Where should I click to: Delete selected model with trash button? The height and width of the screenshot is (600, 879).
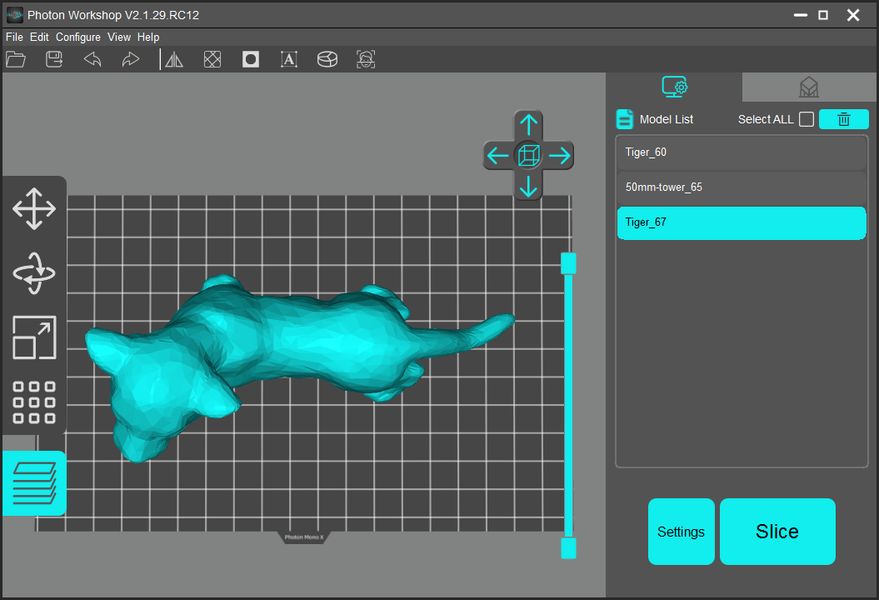click(x=843, y=119)
